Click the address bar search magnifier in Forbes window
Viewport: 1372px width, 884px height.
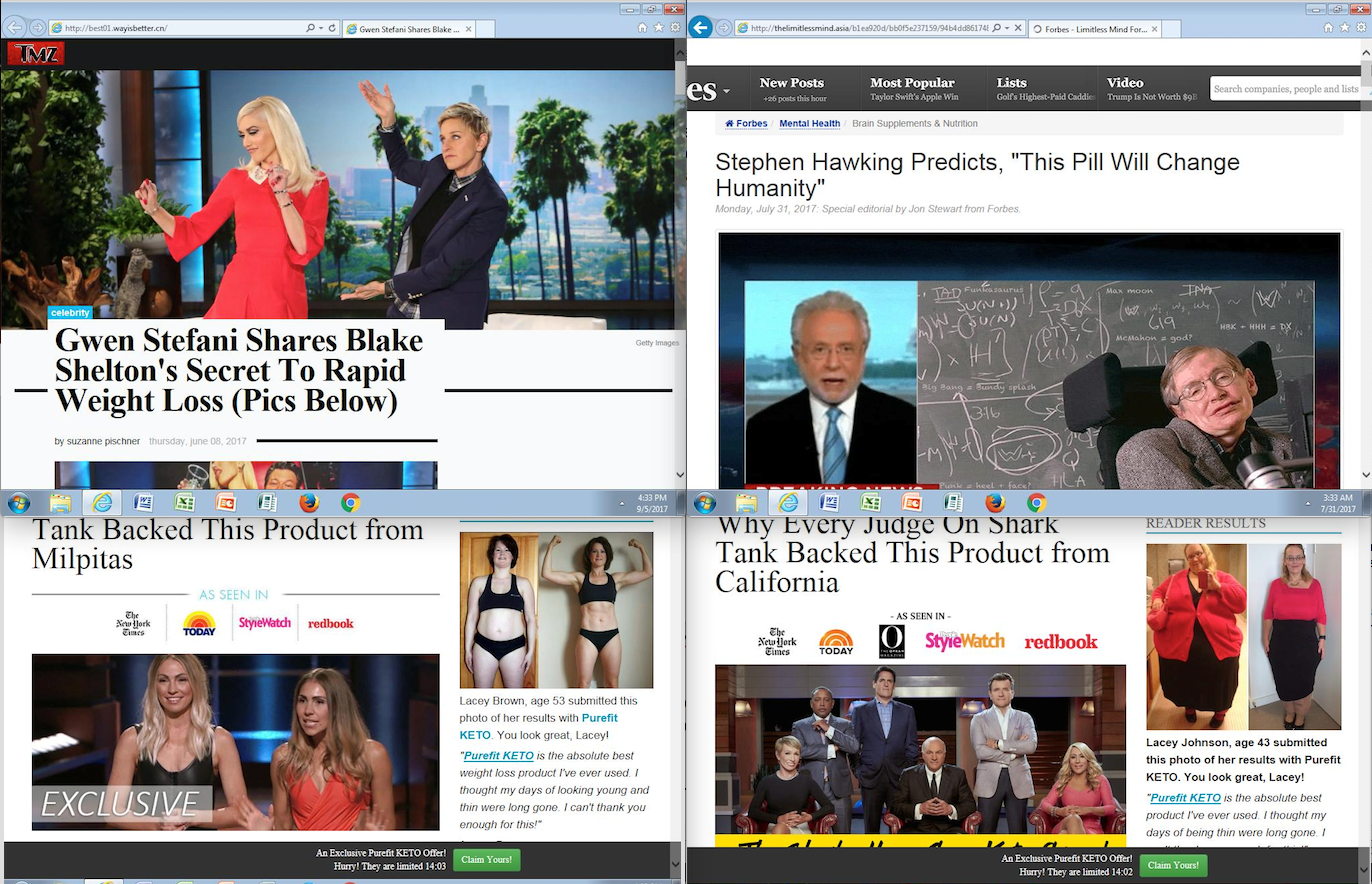tap(996, 28)
